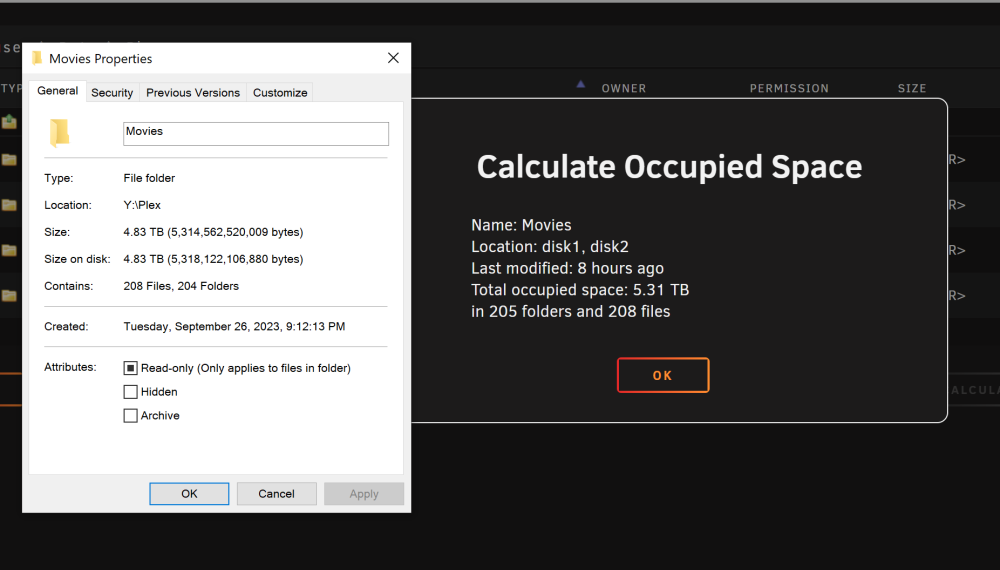This screenshot has width=1000, height=570.
Task: Enable the Archive attribute checkbox
Action: tap(130, 416)
